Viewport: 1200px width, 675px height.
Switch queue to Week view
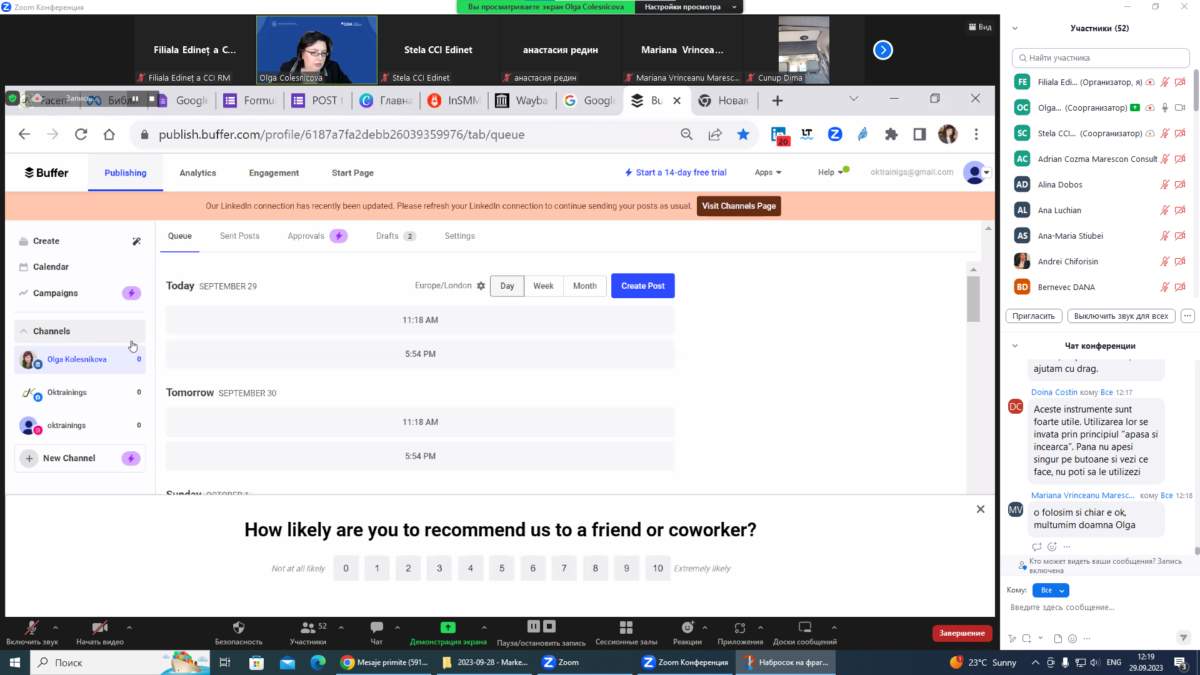click(x=543, y=286)
